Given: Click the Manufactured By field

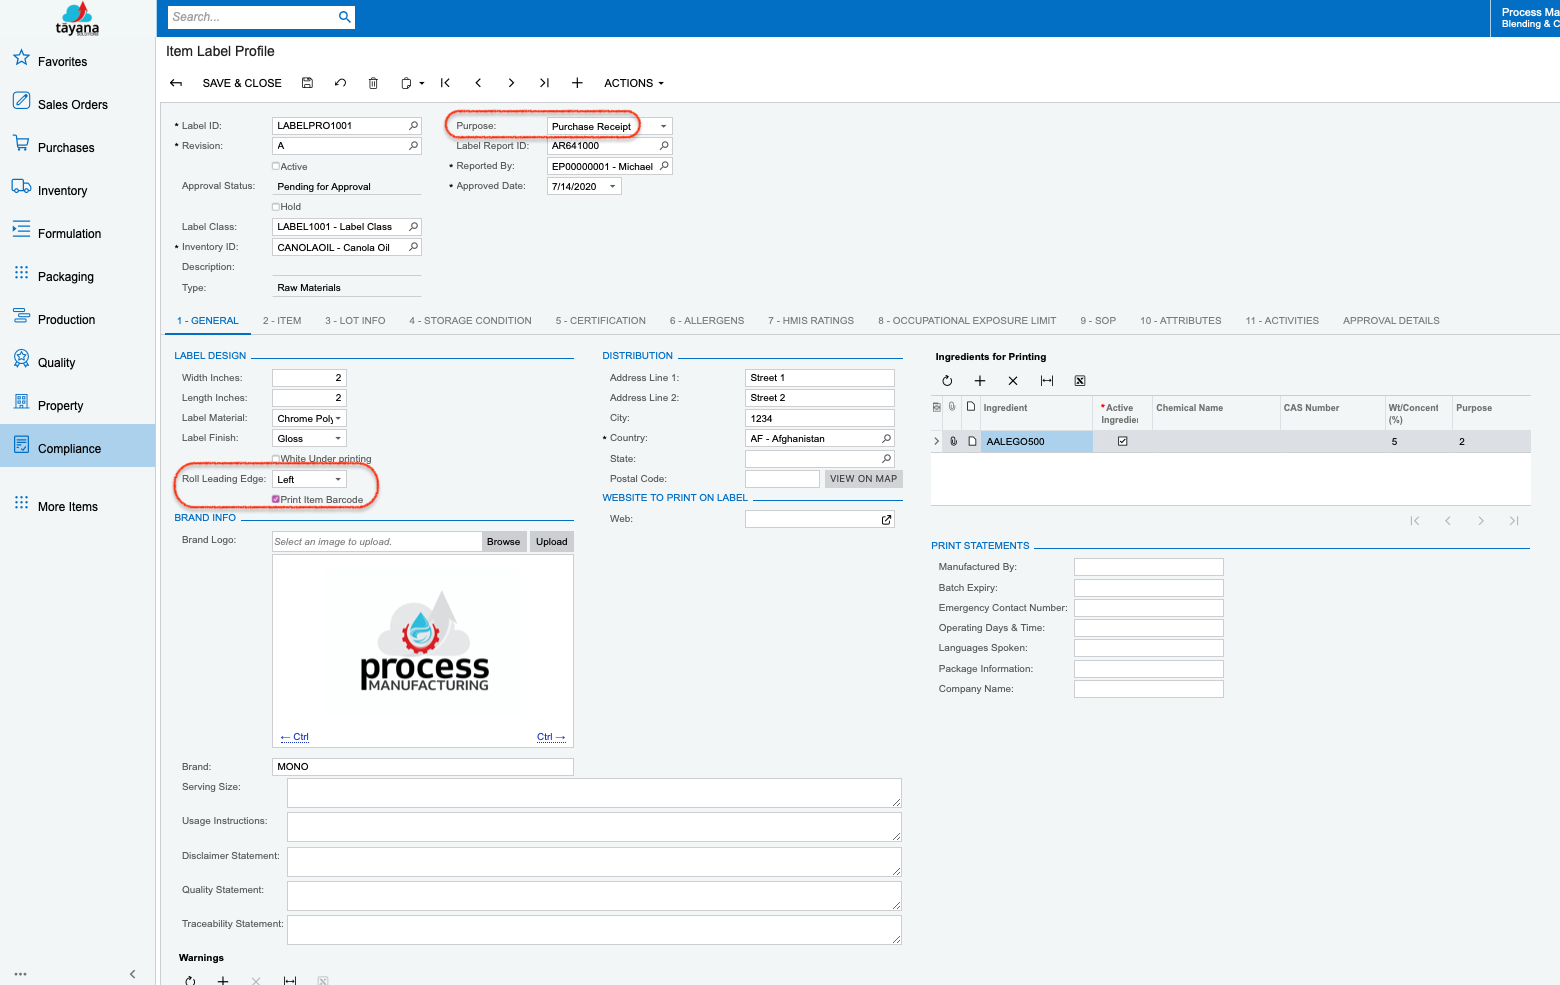Looking at the screenshot, I should [x=1149, y=567].
